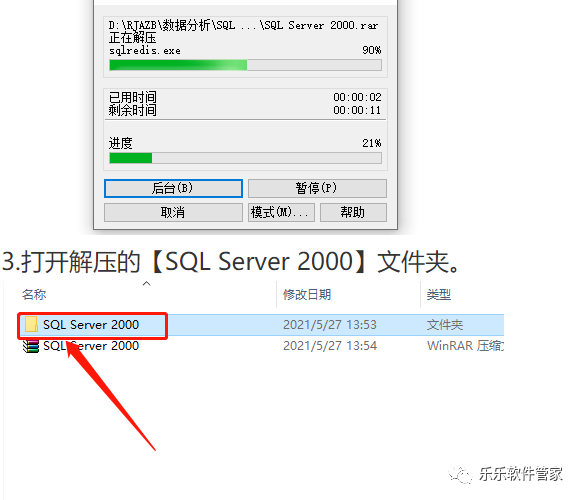Click the WinRAR 压缩 type cell
Screen dimensions: 581x500
click(465, 346)
